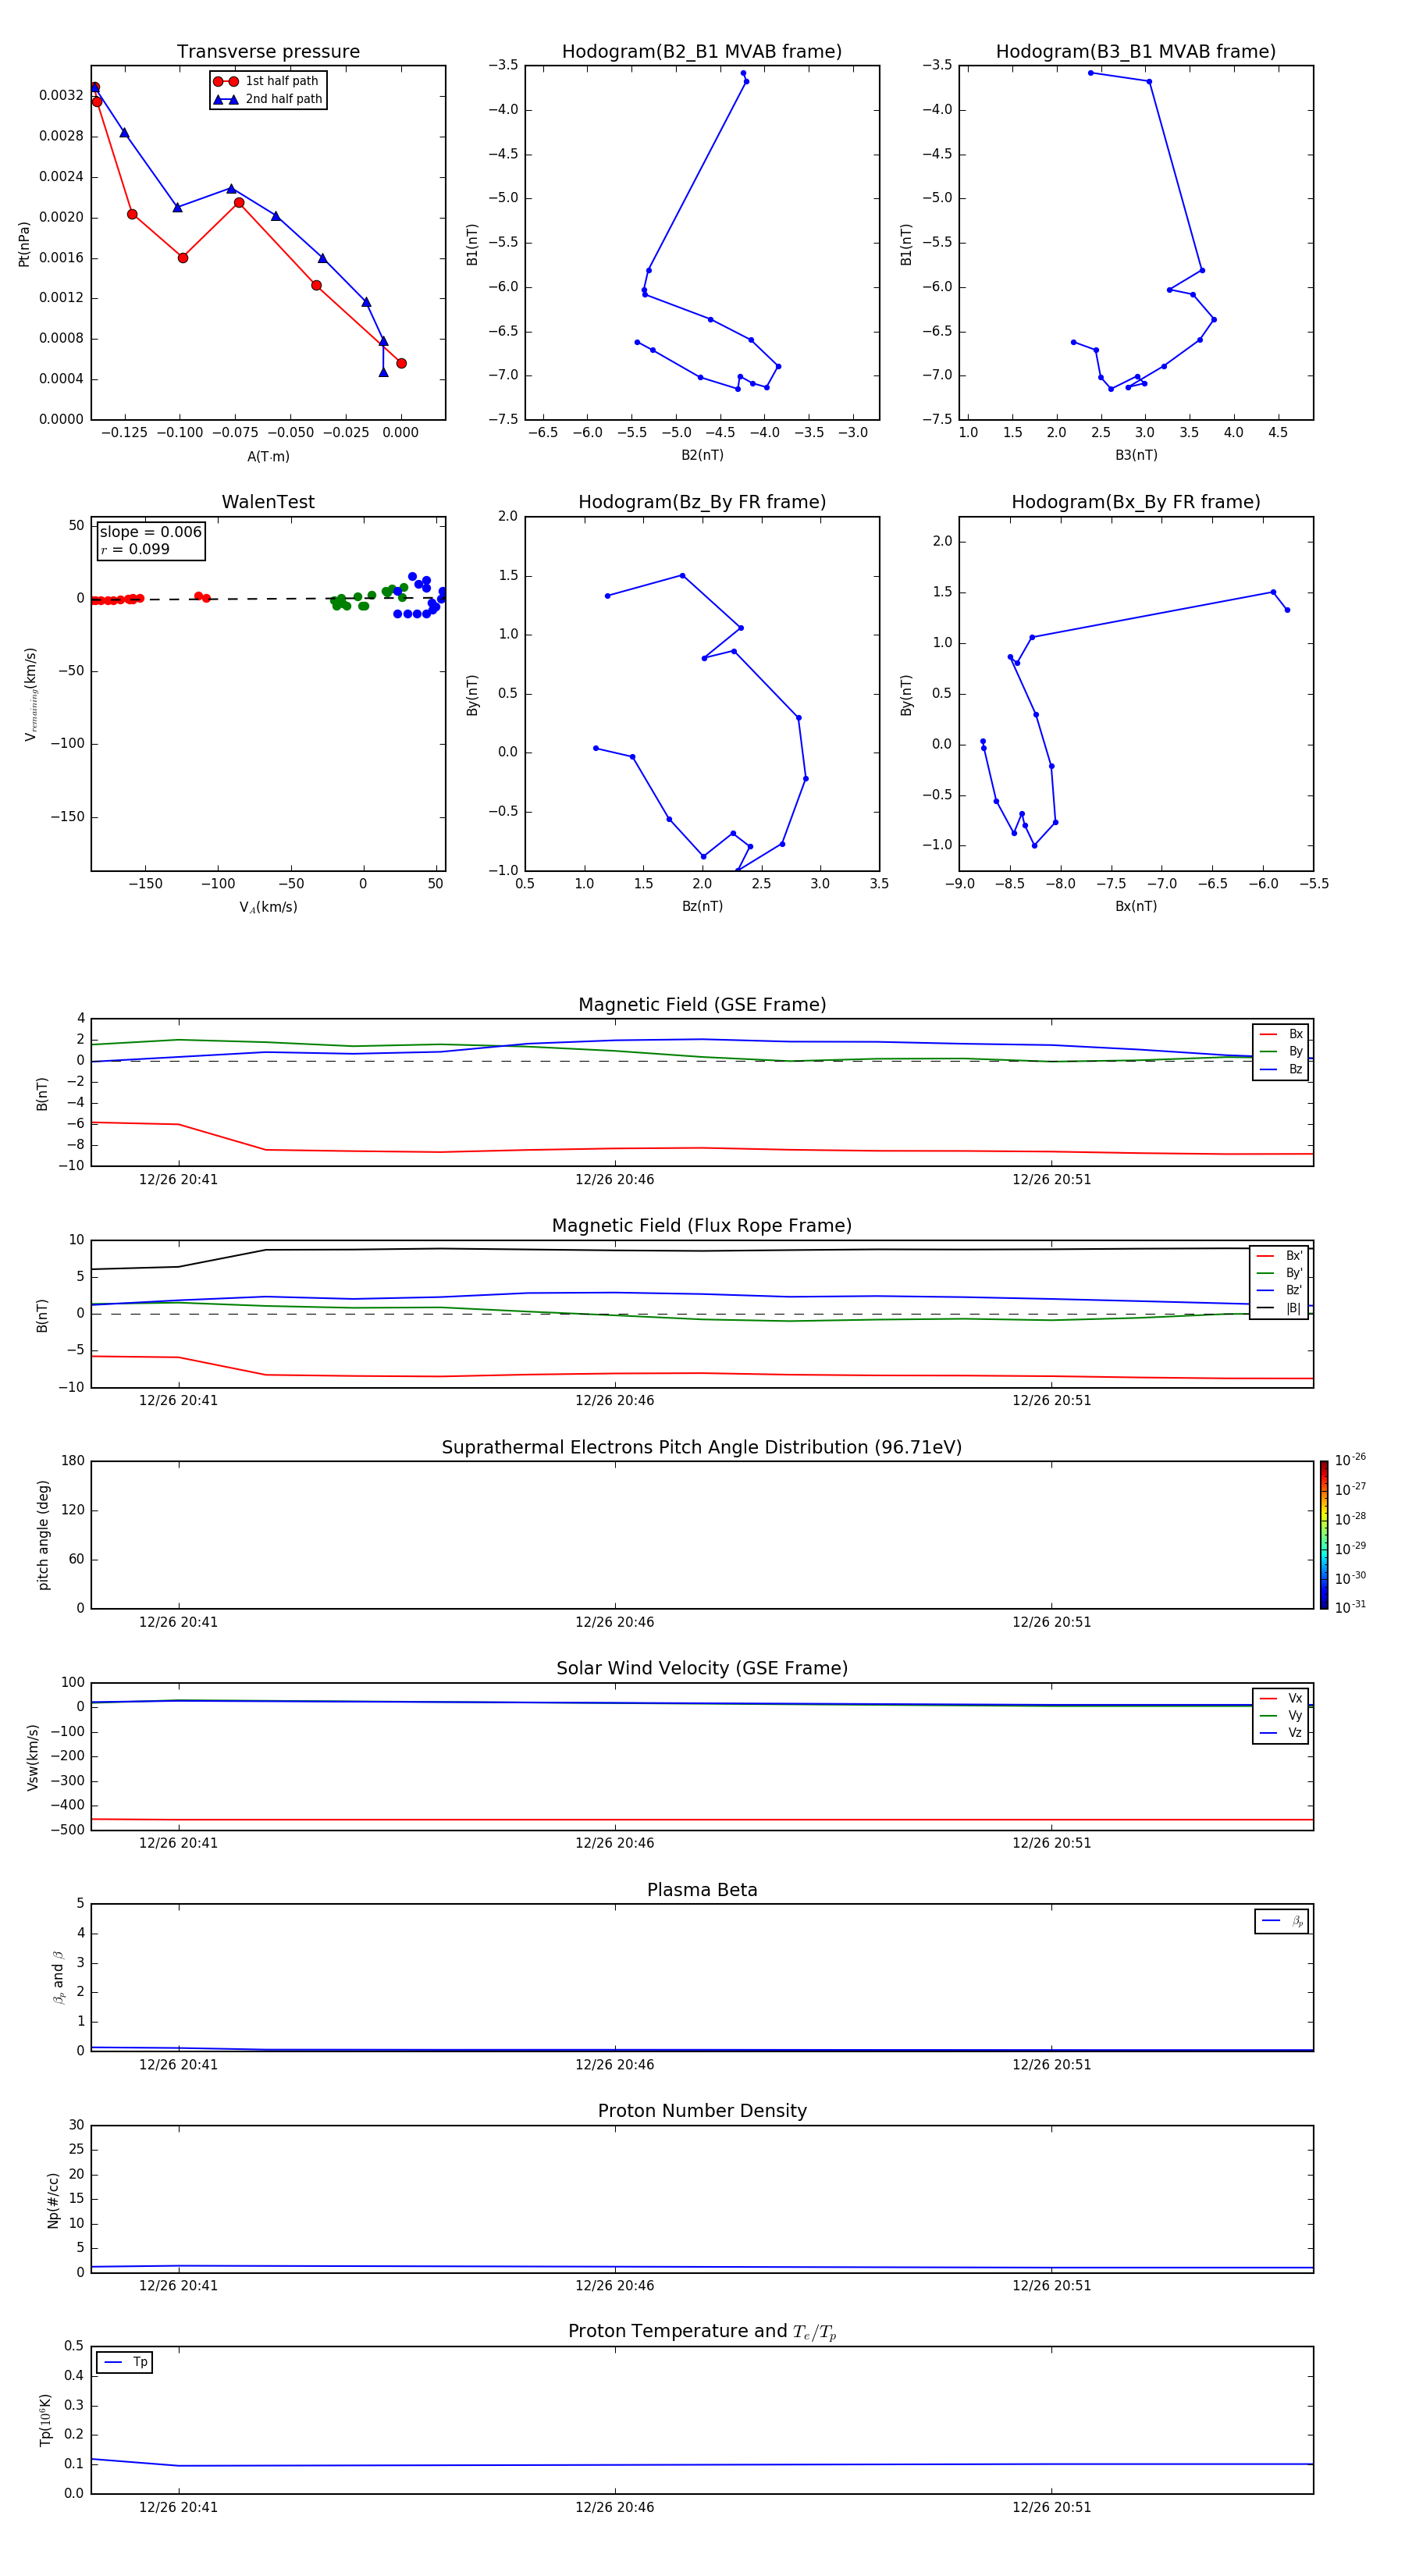Viewport: 1405px width, 2576px height.
Task: Select the Bx' legend entry in Flux Rope plot
Action: point(1280,1256)
